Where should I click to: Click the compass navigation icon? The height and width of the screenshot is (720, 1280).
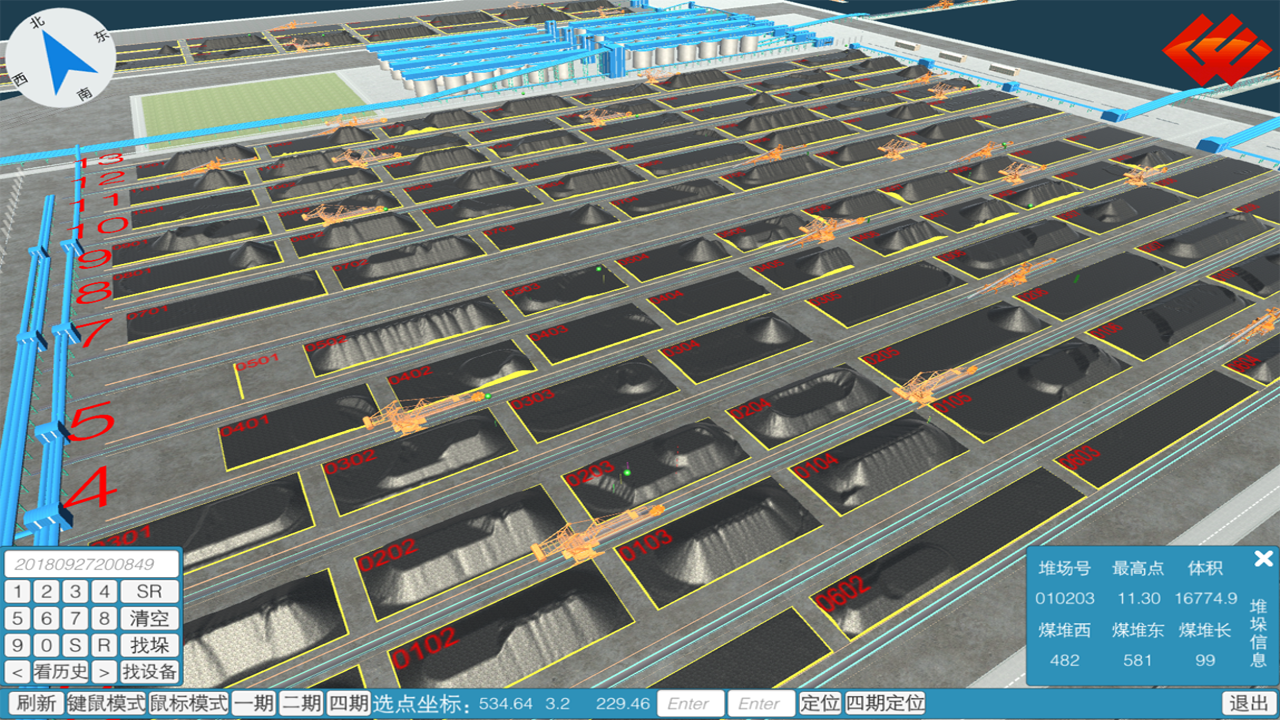tap(60, 57)
